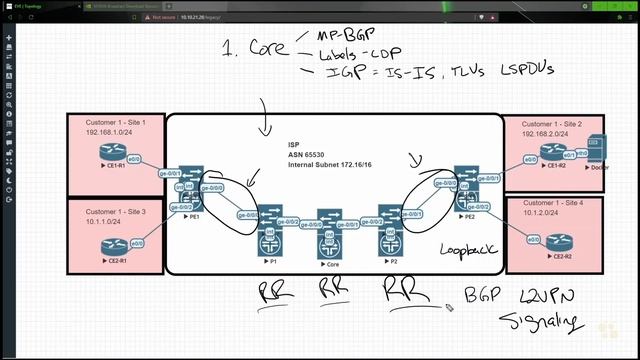640x360 pixels.
Task: Click the browser back arrow
Action: pyautogui.click(x=10, y=17)
